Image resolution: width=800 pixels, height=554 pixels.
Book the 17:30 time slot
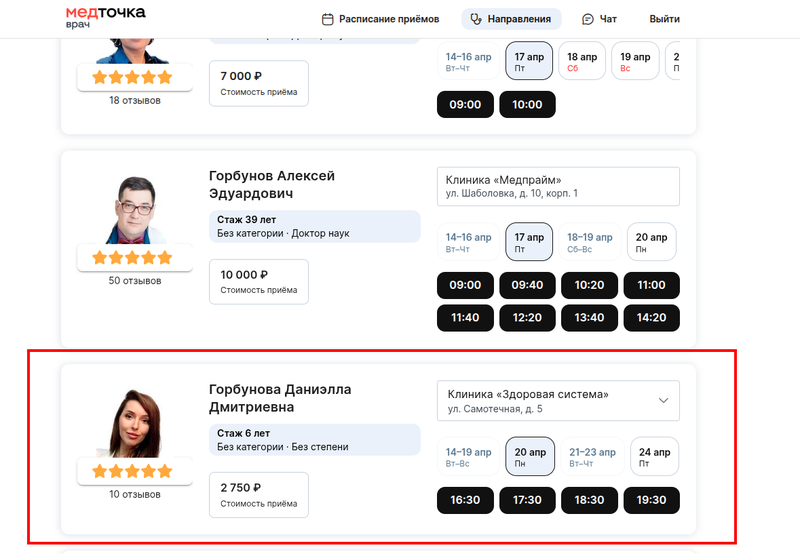[528, 500]
